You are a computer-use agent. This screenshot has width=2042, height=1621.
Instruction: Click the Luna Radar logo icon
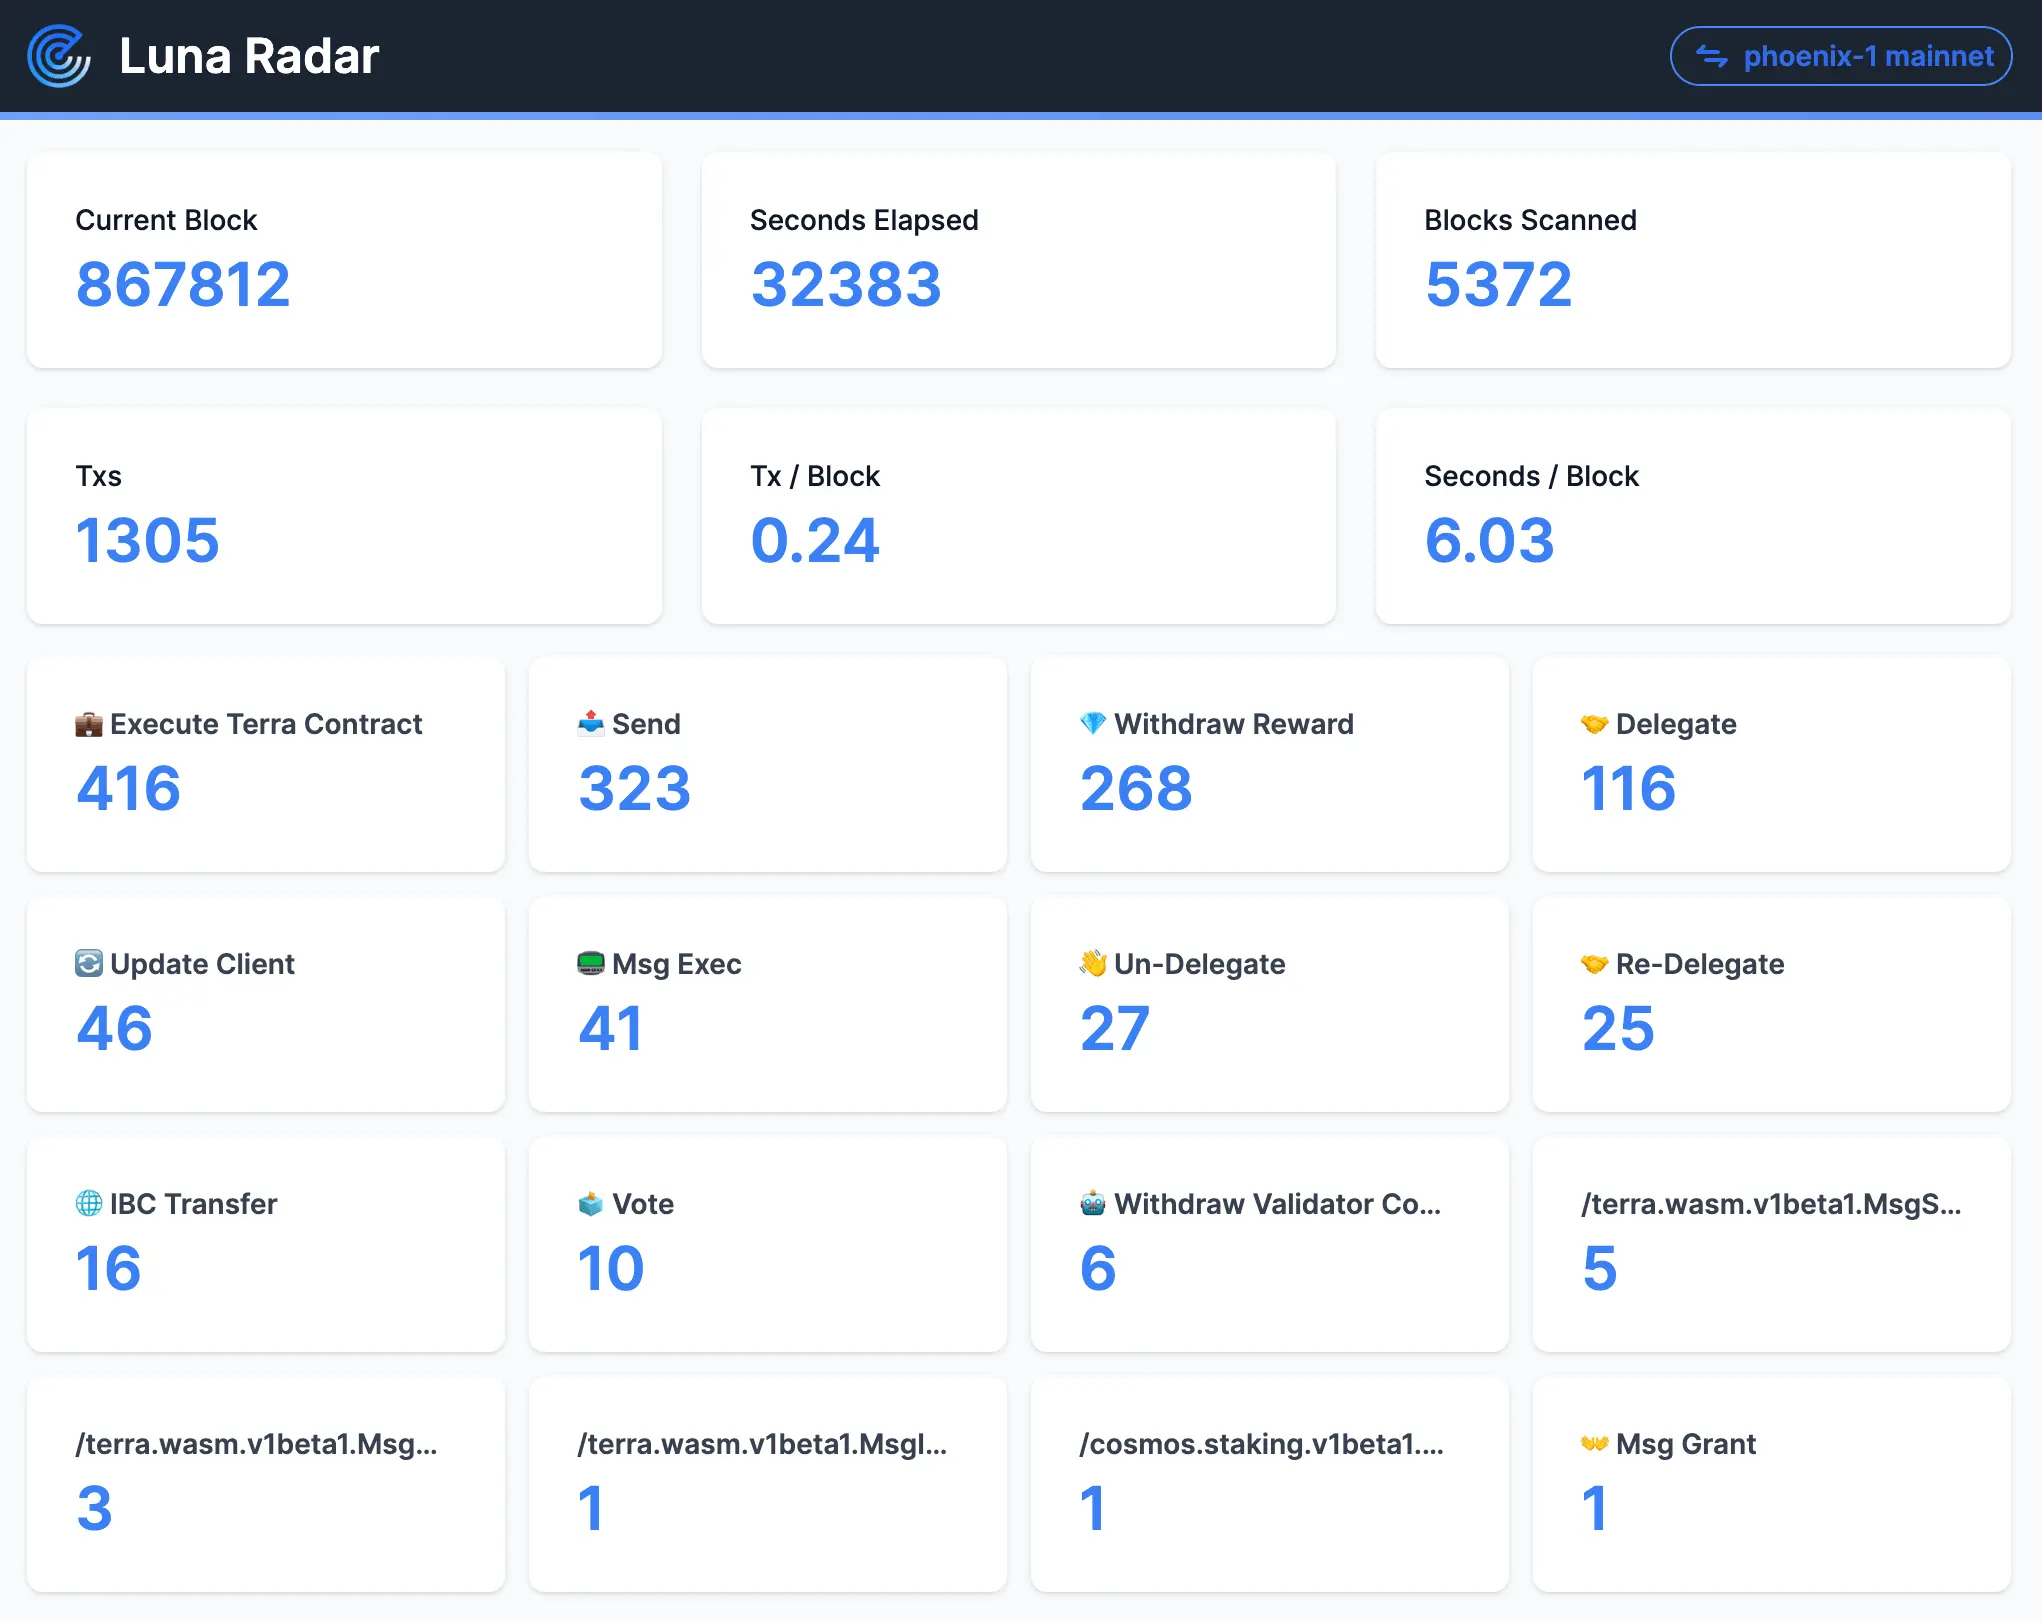pyautogui.click(x=59, y=56)
